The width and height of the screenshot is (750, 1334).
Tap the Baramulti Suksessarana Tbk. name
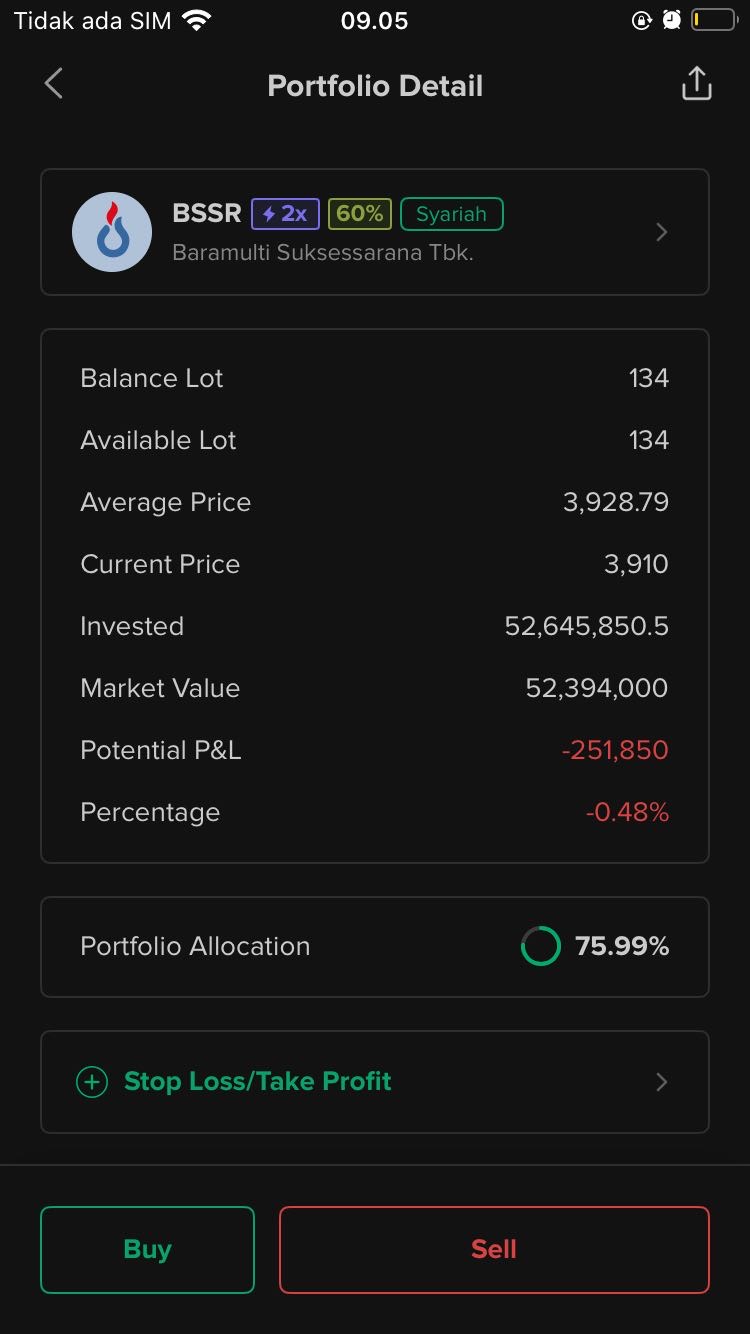click(x=322, y=253)
